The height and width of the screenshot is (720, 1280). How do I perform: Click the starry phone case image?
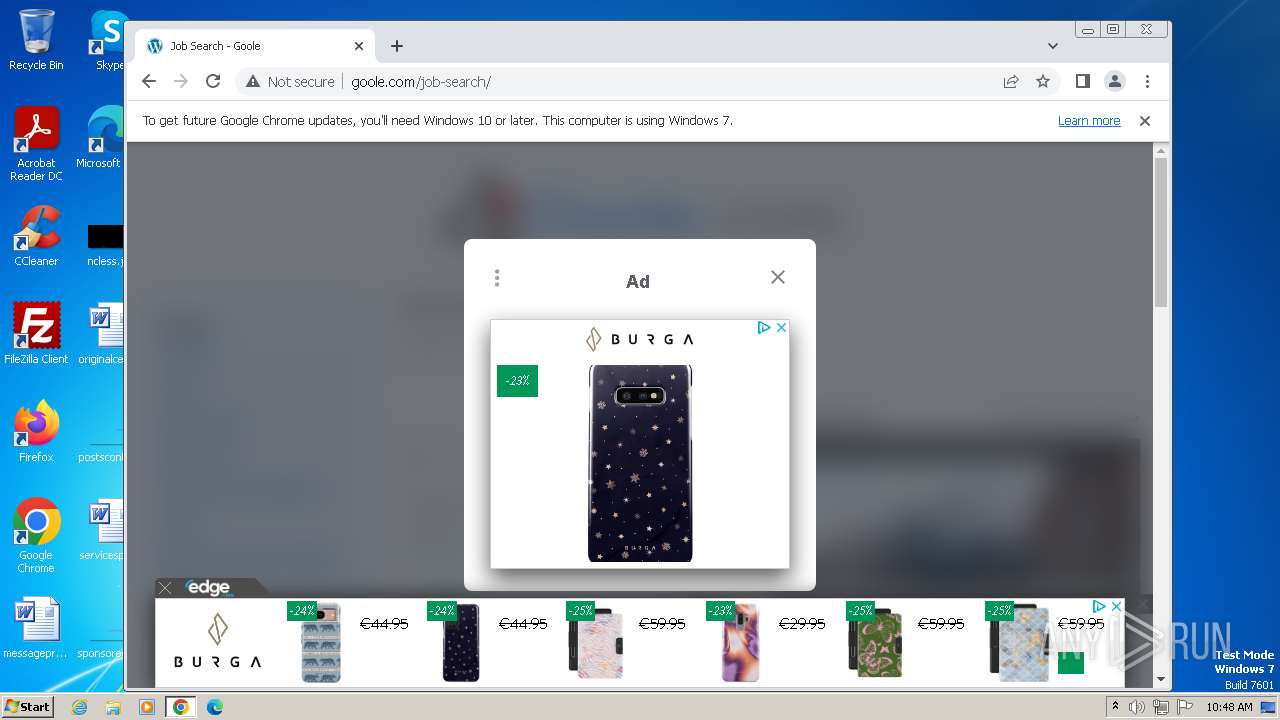pyautogui.click(x=640, y=463)
